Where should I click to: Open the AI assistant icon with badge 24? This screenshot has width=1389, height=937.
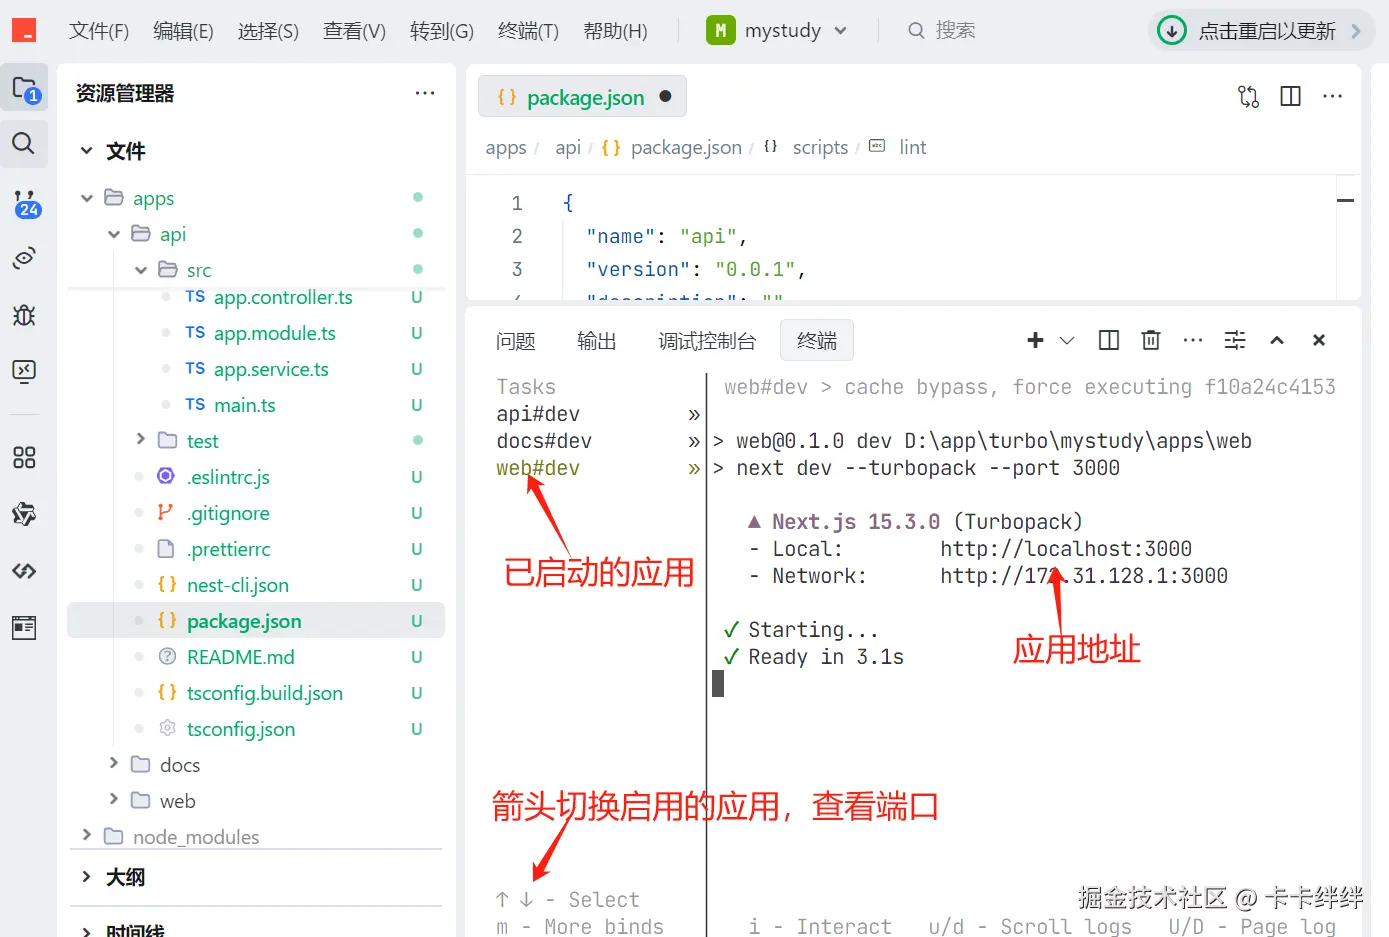pos(27,204)
